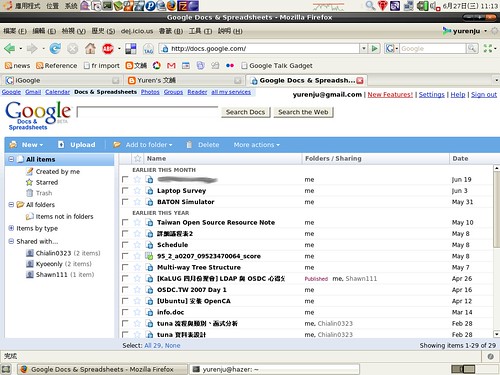Screen dimensions: 500x375
Task: Click the show desktop icon in the bottom panel
Action: click(6, 369)
